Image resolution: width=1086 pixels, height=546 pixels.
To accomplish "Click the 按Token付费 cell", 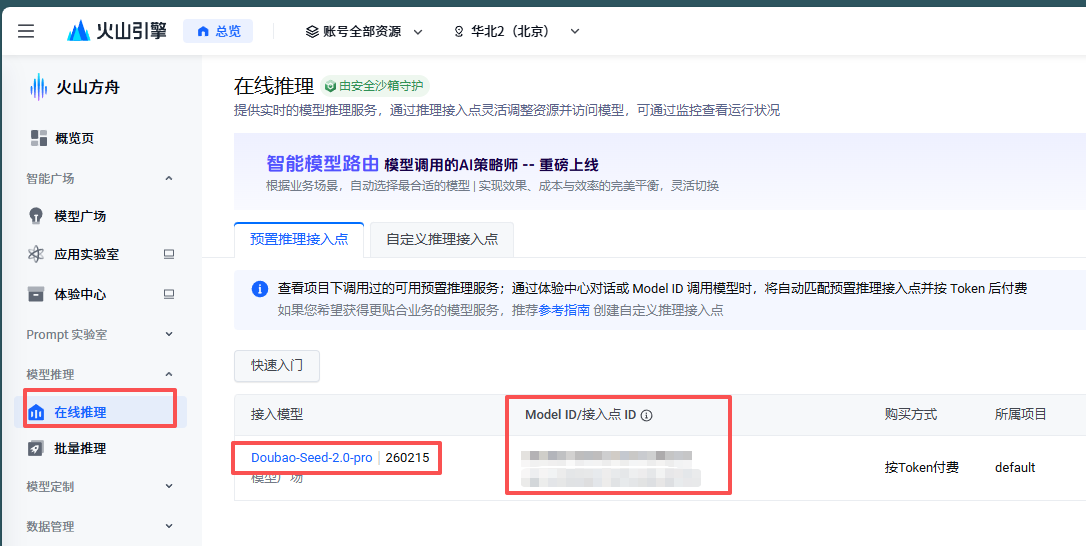I will click(x=921, y=468).
